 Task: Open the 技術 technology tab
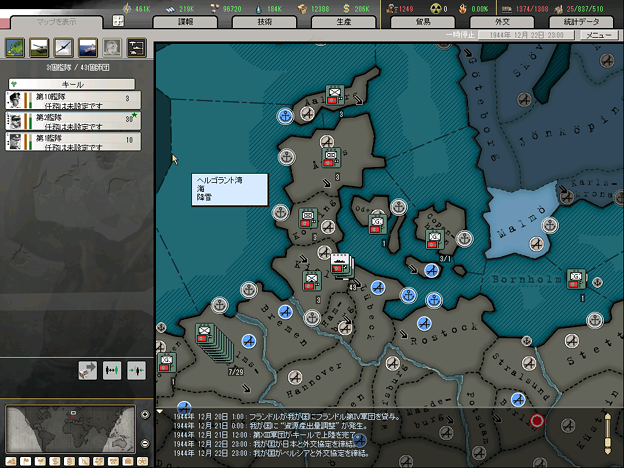tap(265, 22)
